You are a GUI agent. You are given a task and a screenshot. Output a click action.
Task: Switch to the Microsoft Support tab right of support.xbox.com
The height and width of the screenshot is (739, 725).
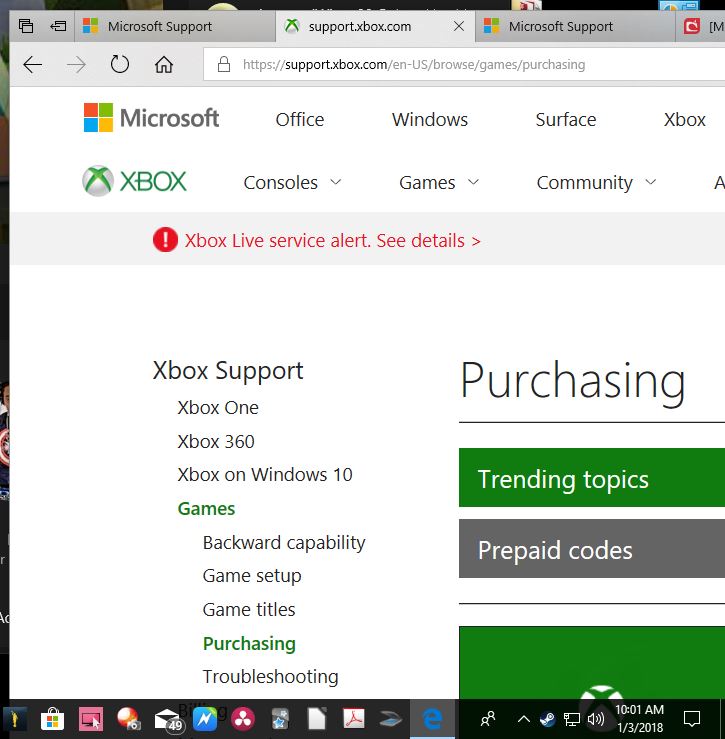tap(575, 26)
